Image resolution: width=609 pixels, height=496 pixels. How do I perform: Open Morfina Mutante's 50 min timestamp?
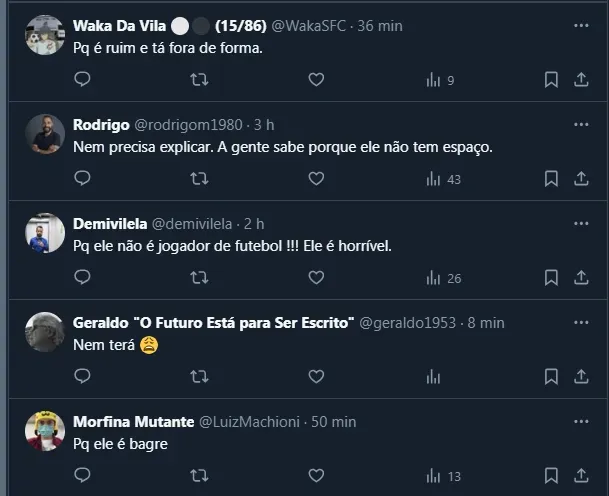click(333, 421)
